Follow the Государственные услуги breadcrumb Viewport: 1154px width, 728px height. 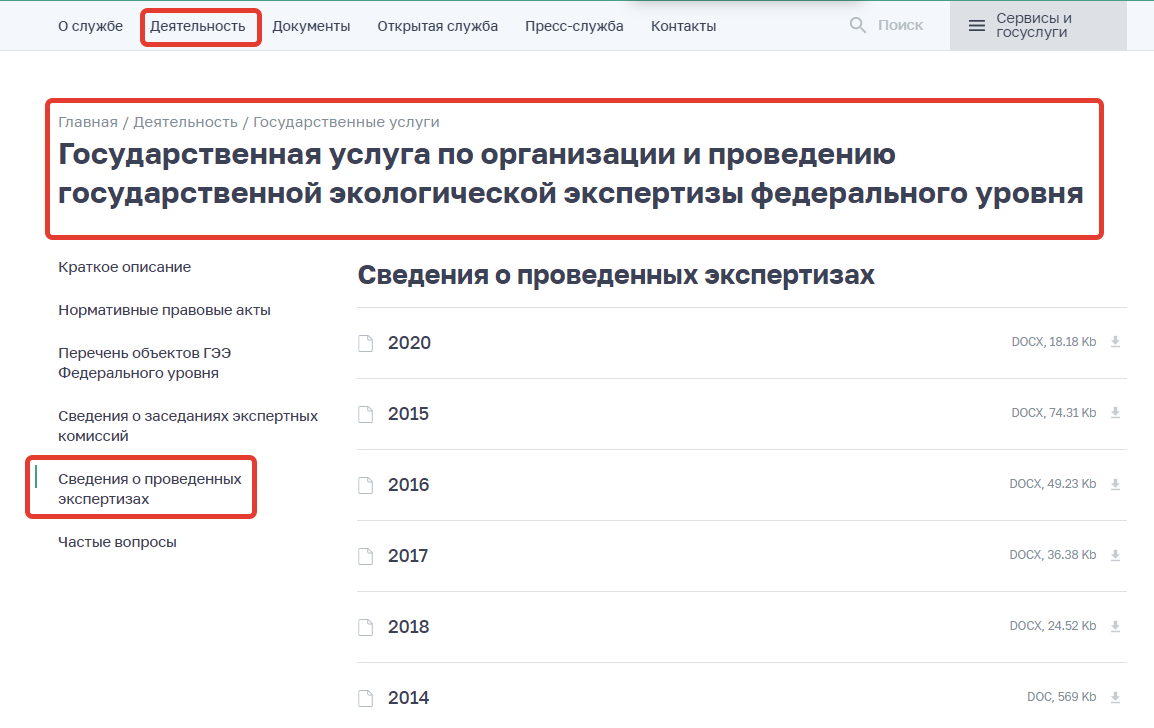[x=346, y=122]
